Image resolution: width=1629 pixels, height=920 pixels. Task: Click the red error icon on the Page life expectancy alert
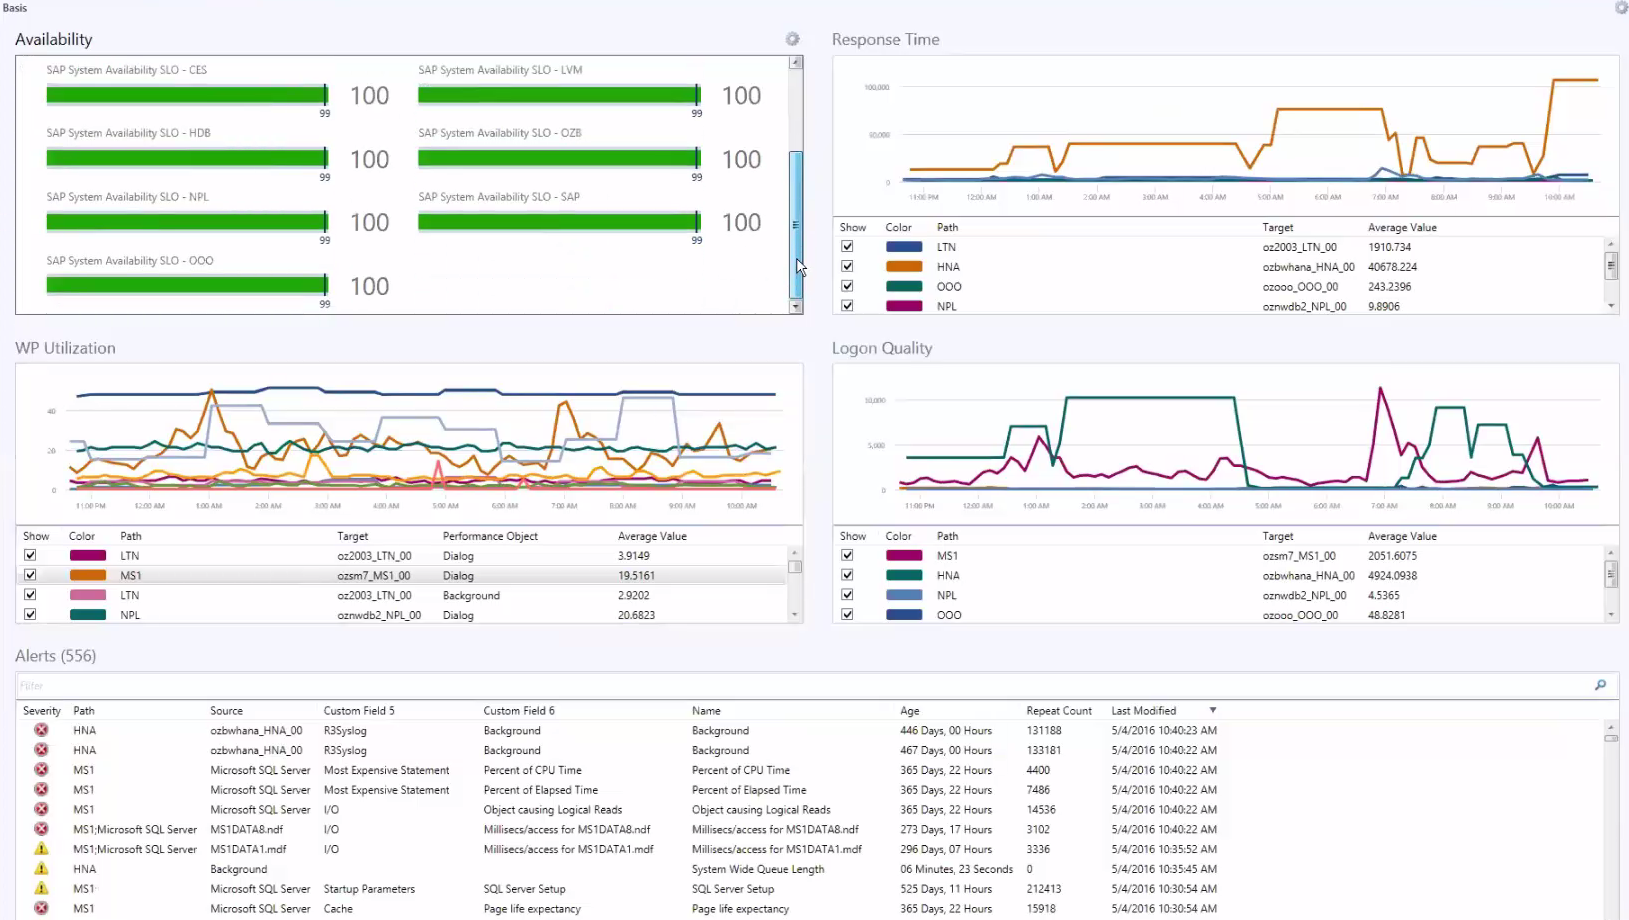click(x=41, y=909)
